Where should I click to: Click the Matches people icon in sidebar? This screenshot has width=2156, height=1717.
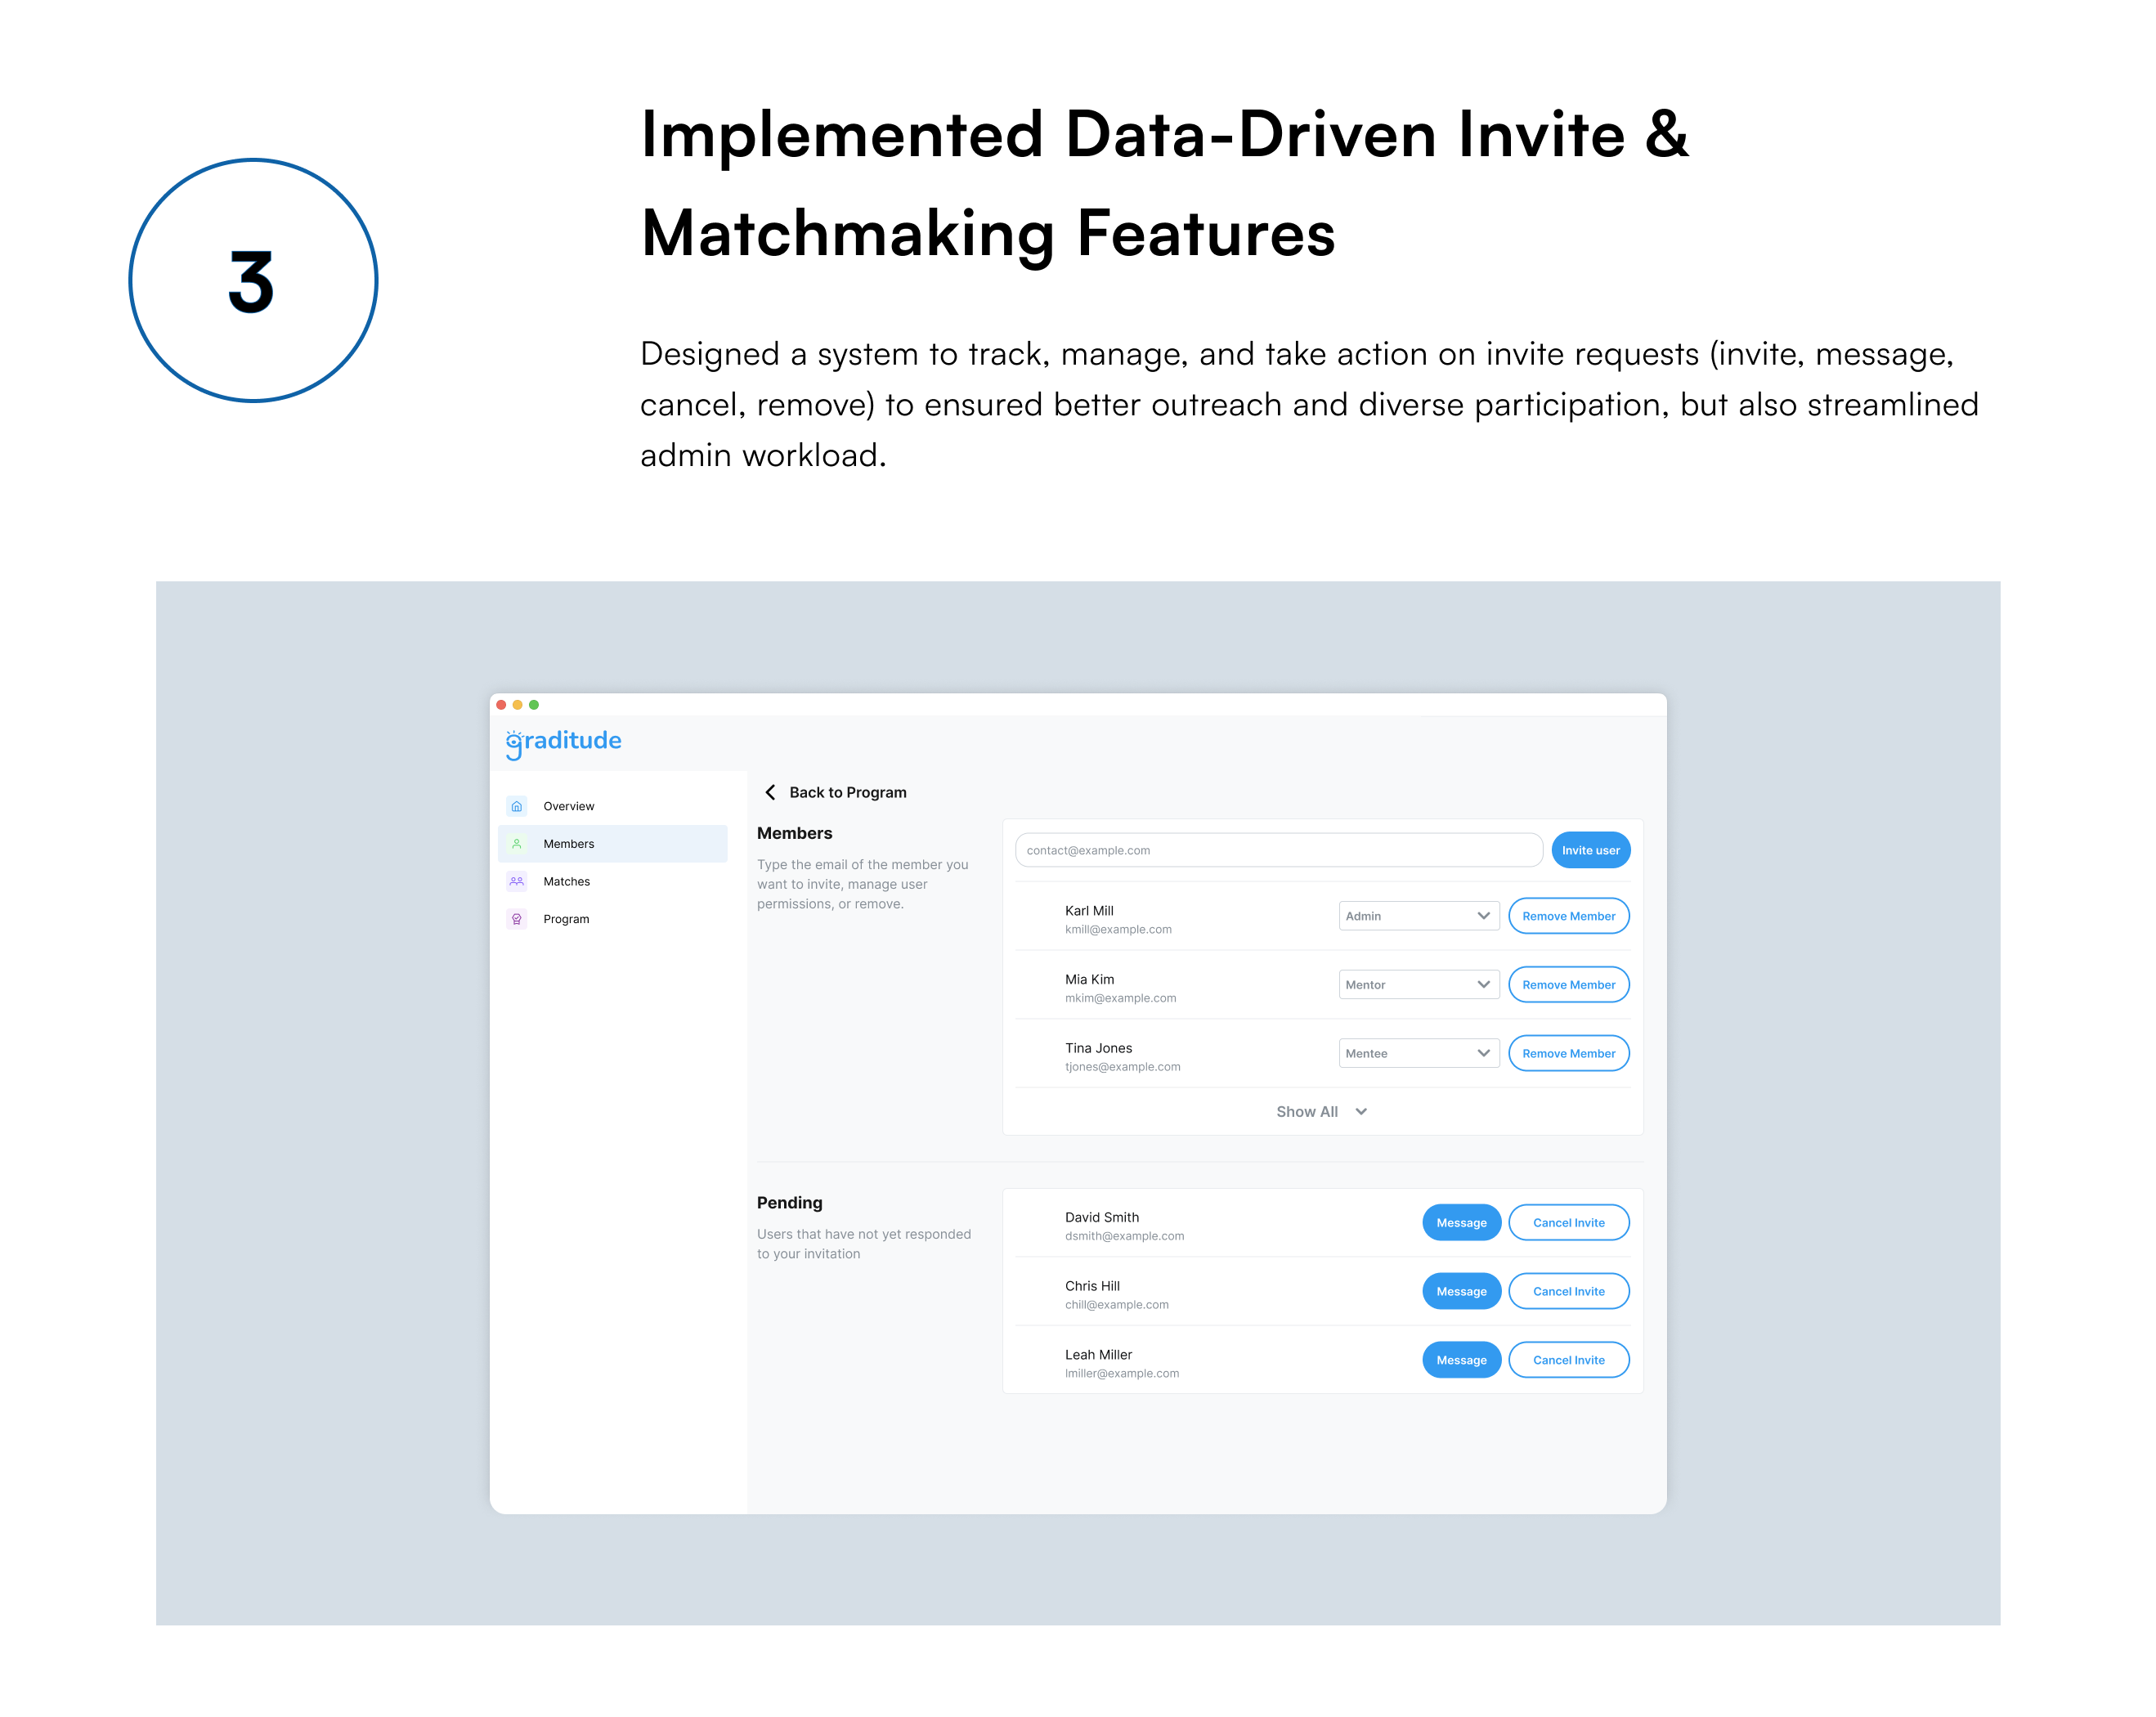pyautogui.click(x=516, y=881)
